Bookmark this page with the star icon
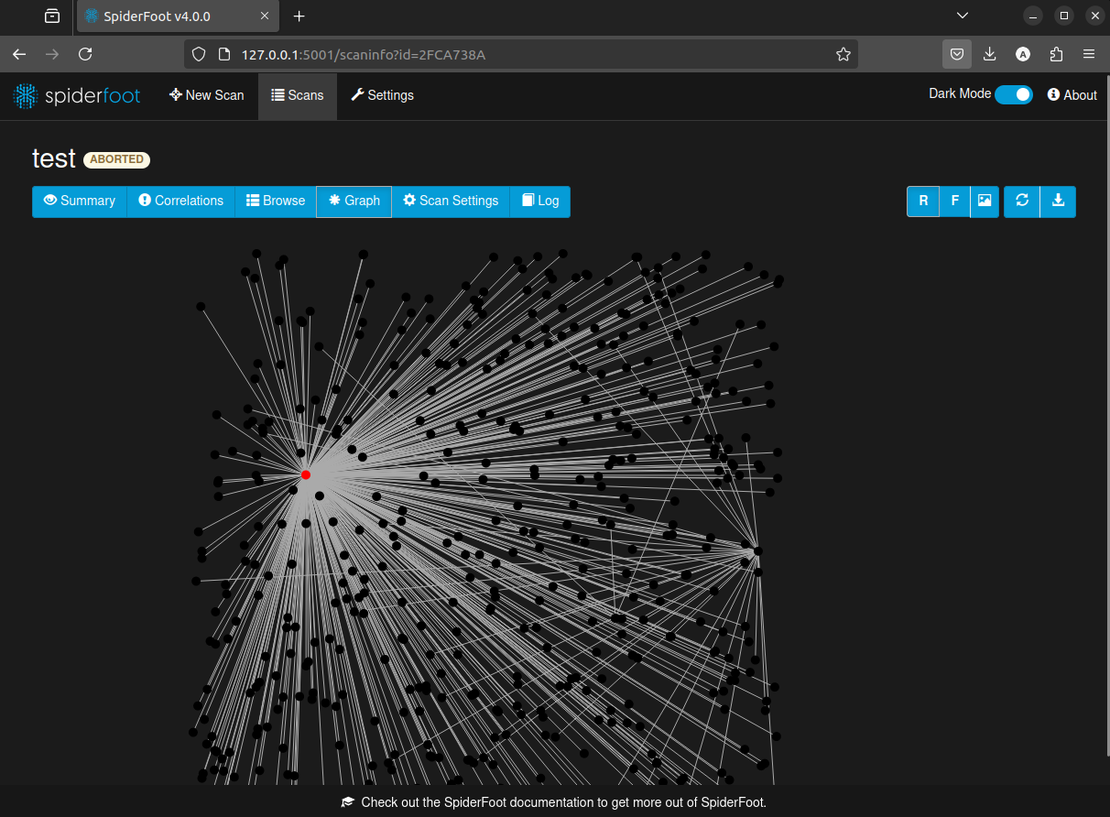1110x817 pixels. click(x=843, y=54)
